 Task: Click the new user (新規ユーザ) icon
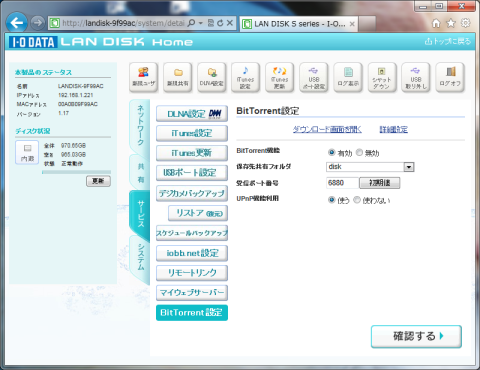pos(143,77)
